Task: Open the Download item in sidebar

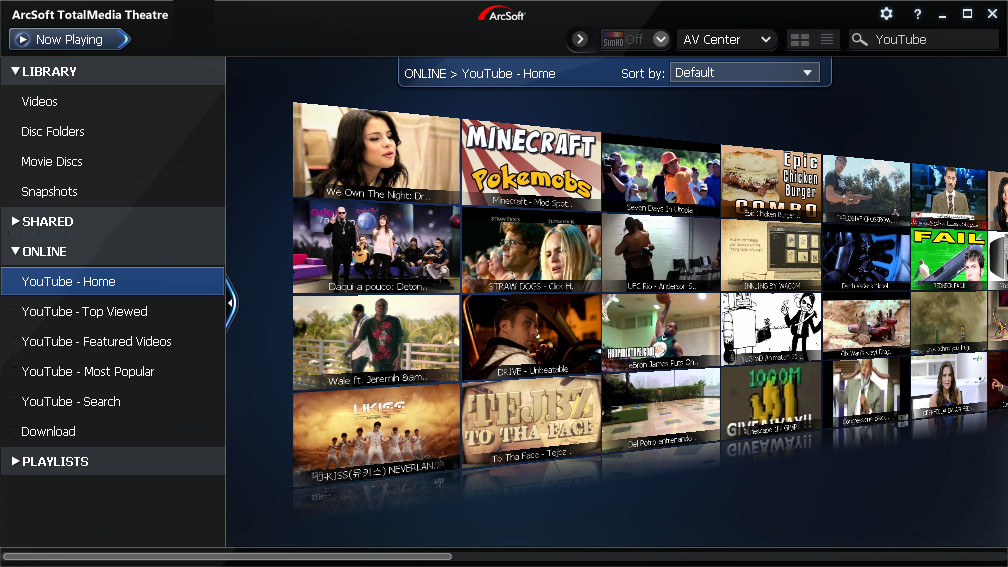Action: click(48, 431)
